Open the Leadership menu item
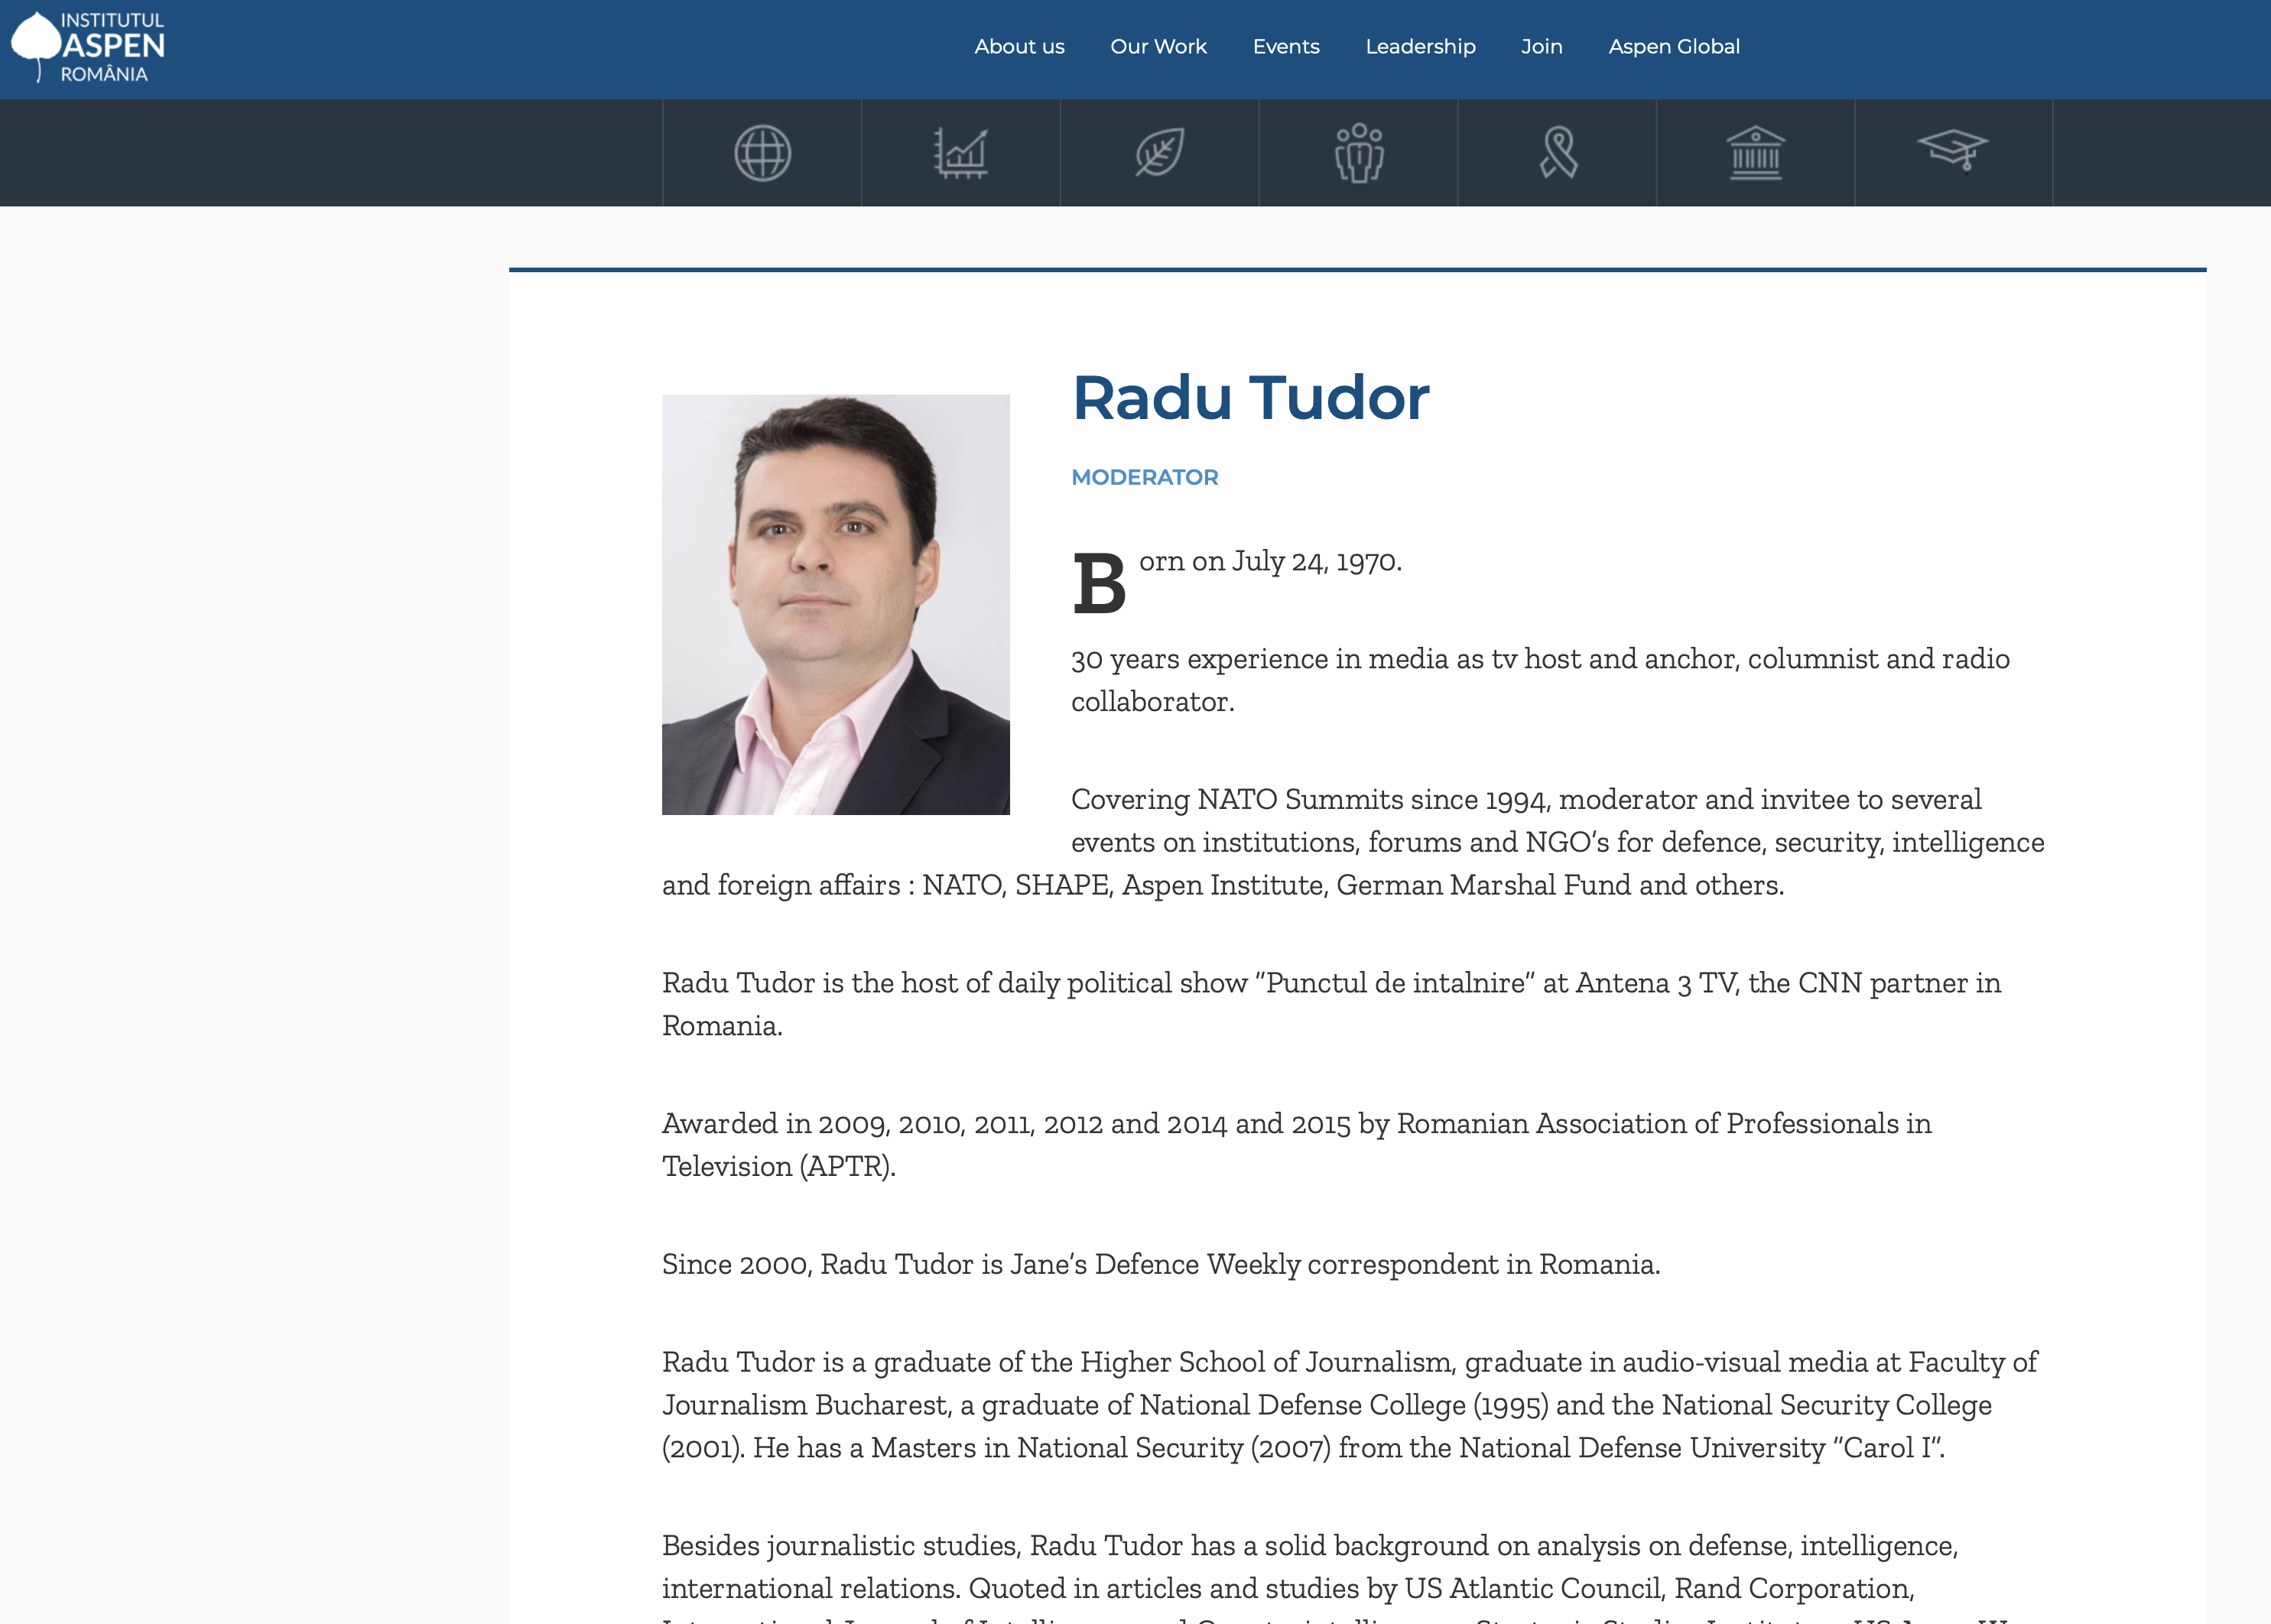2271x1624 pixels. coord(1420,47)
